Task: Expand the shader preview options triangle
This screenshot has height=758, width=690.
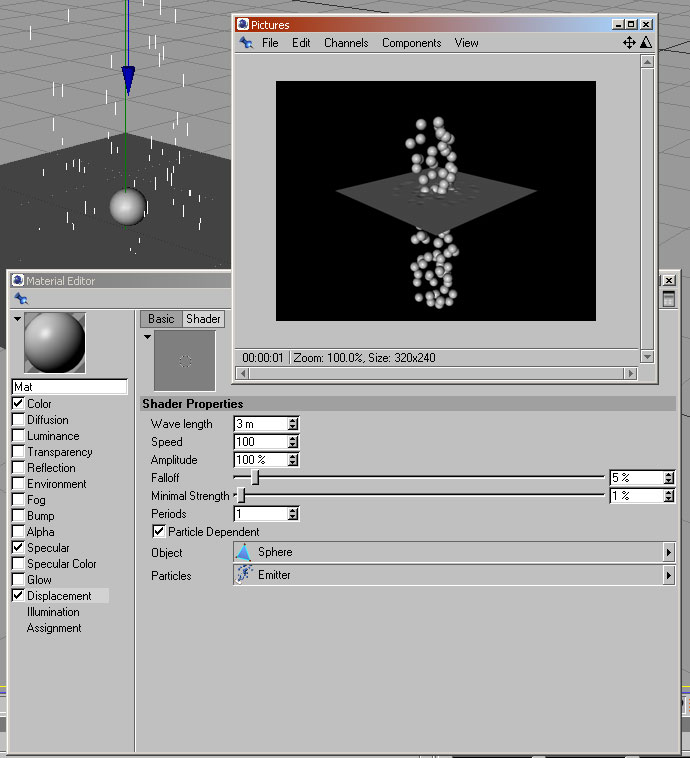Action: 147,336
